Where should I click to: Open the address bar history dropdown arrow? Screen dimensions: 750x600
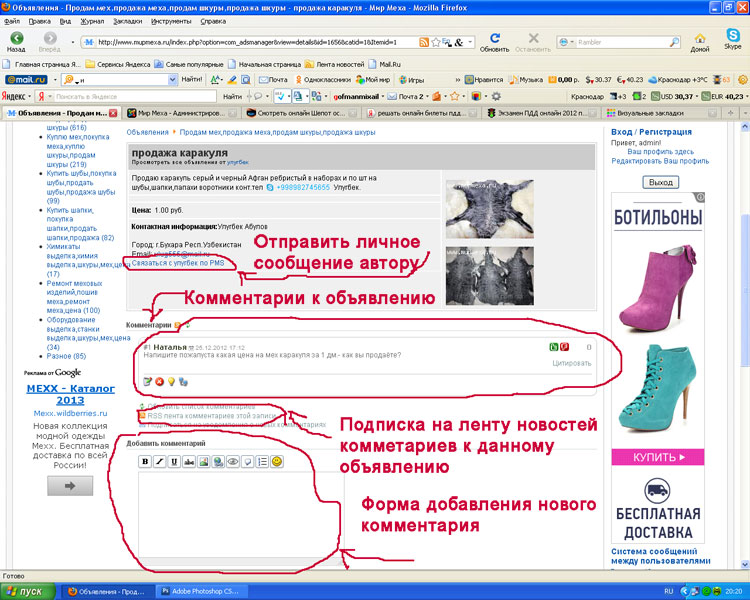470,42
